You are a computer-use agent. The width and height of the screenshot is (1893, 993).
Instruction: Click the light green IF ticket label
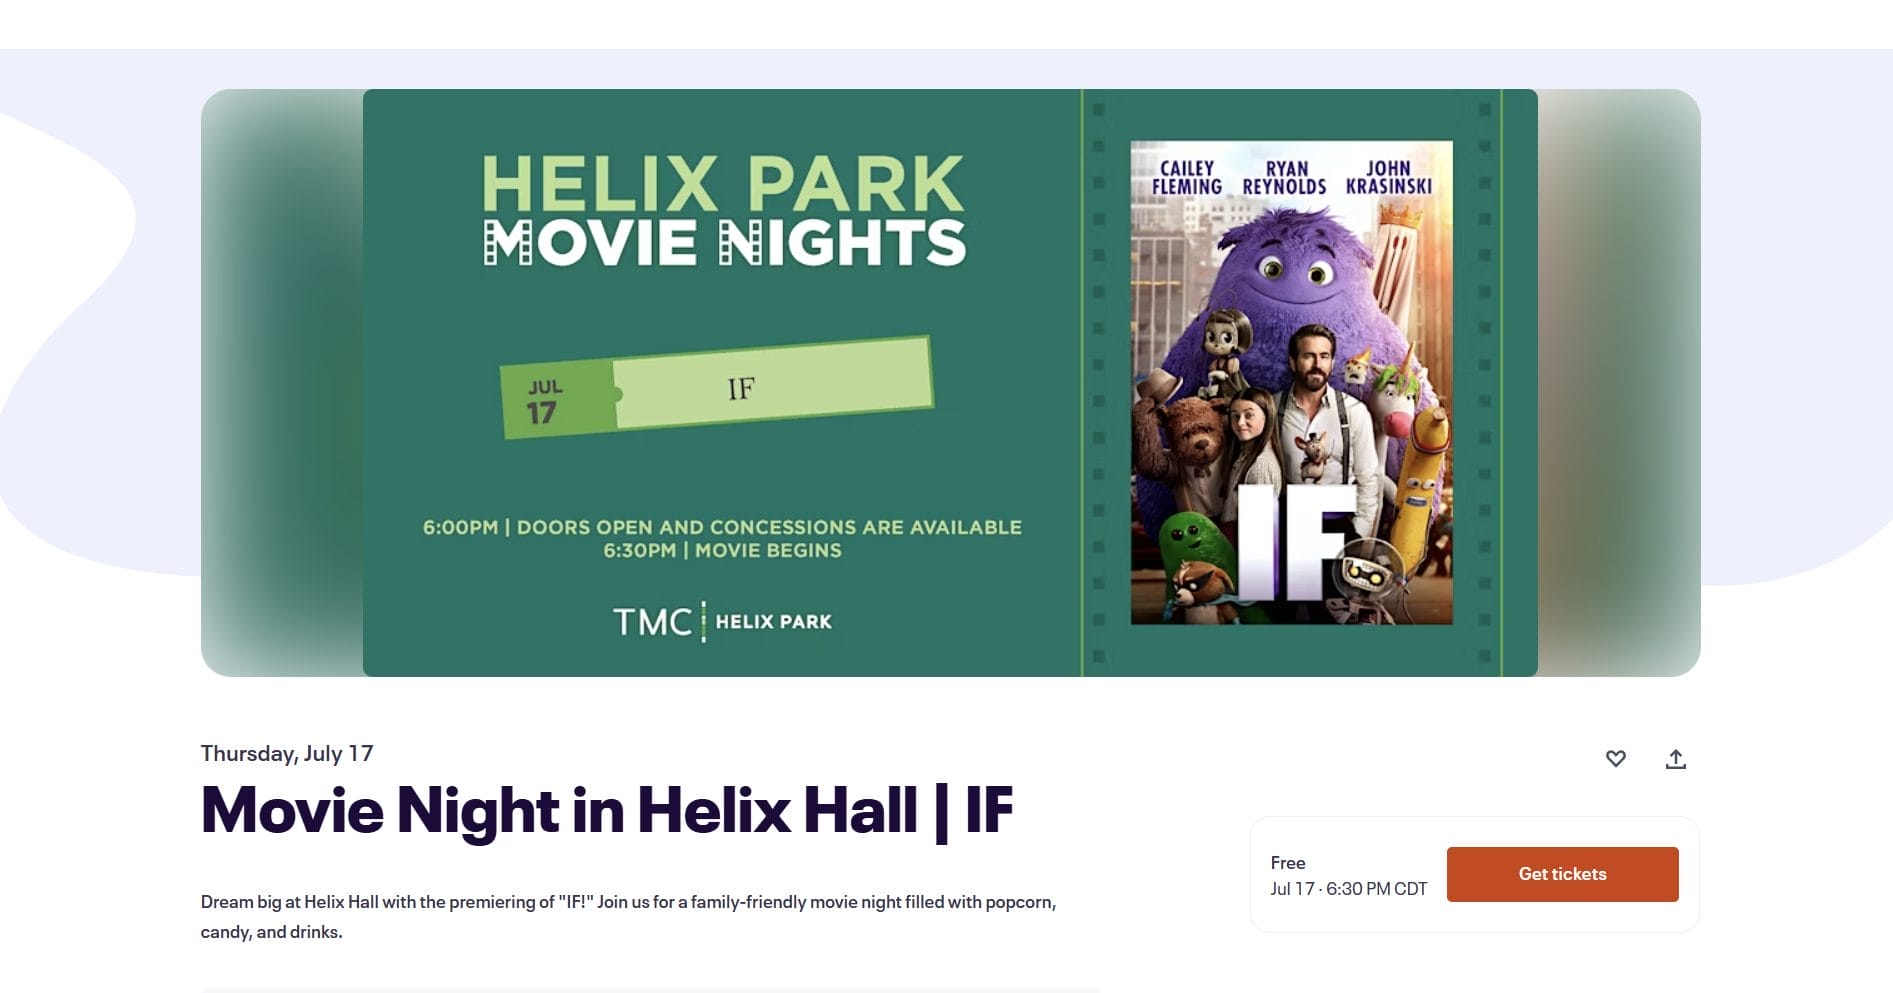(x=773, y=386)
